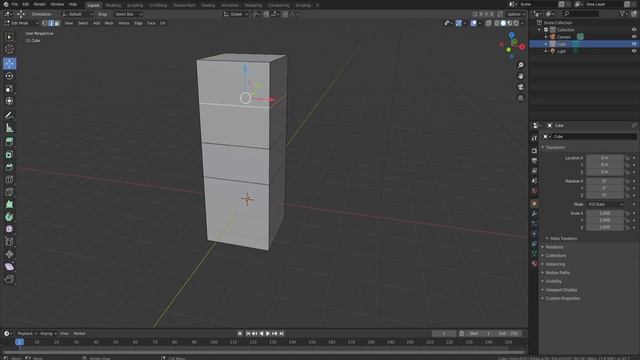The image size is (640, 360).
Task: Switch to the Modeling workspace tab
Action: point(113,5)
